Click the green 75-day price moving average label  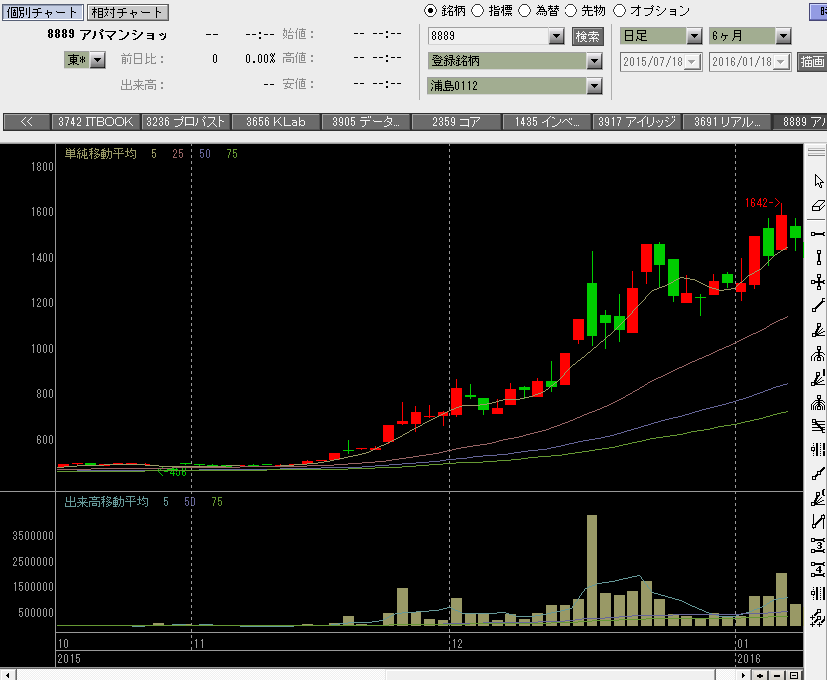point(232,154)
